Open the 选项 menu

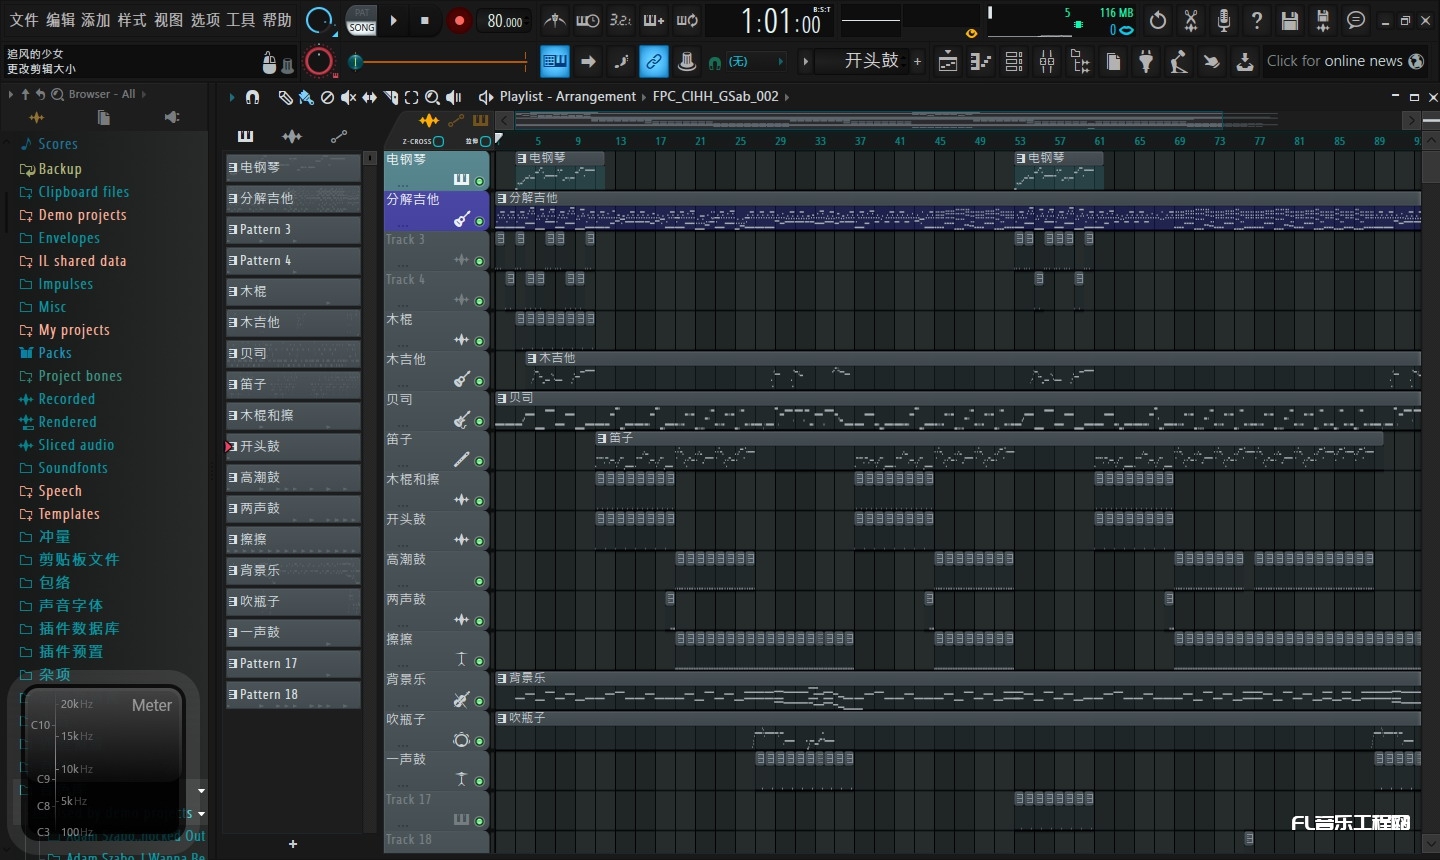tap(205, 20)
